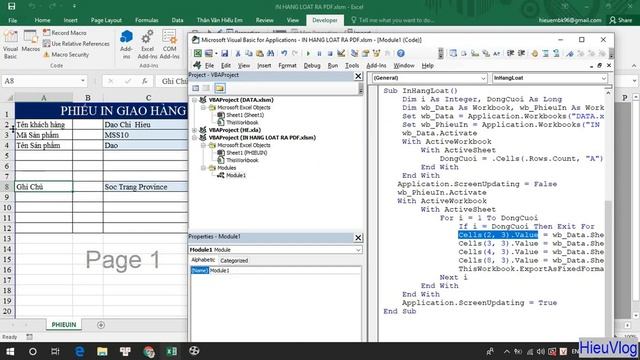Click Insert UserForm icon in VBA toolbar
640x360 pixels.
209,53
